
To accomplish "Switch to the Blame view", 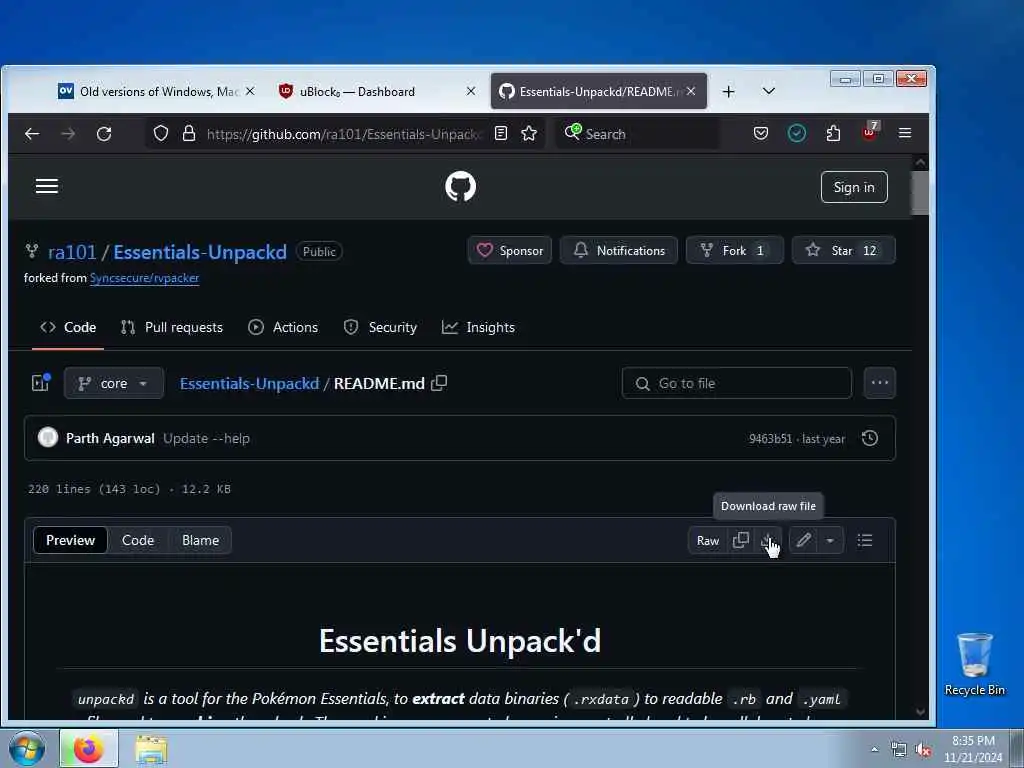I will point(200,541).
